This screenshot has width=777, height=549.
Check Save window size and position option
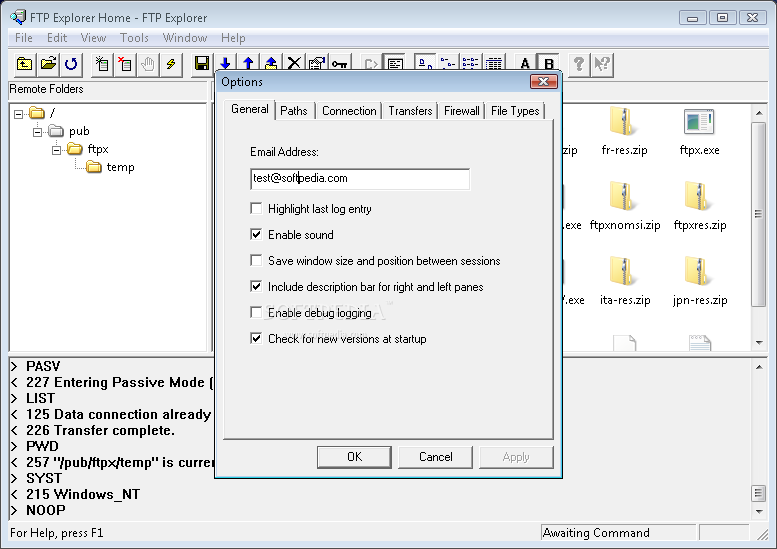[256, 261]
